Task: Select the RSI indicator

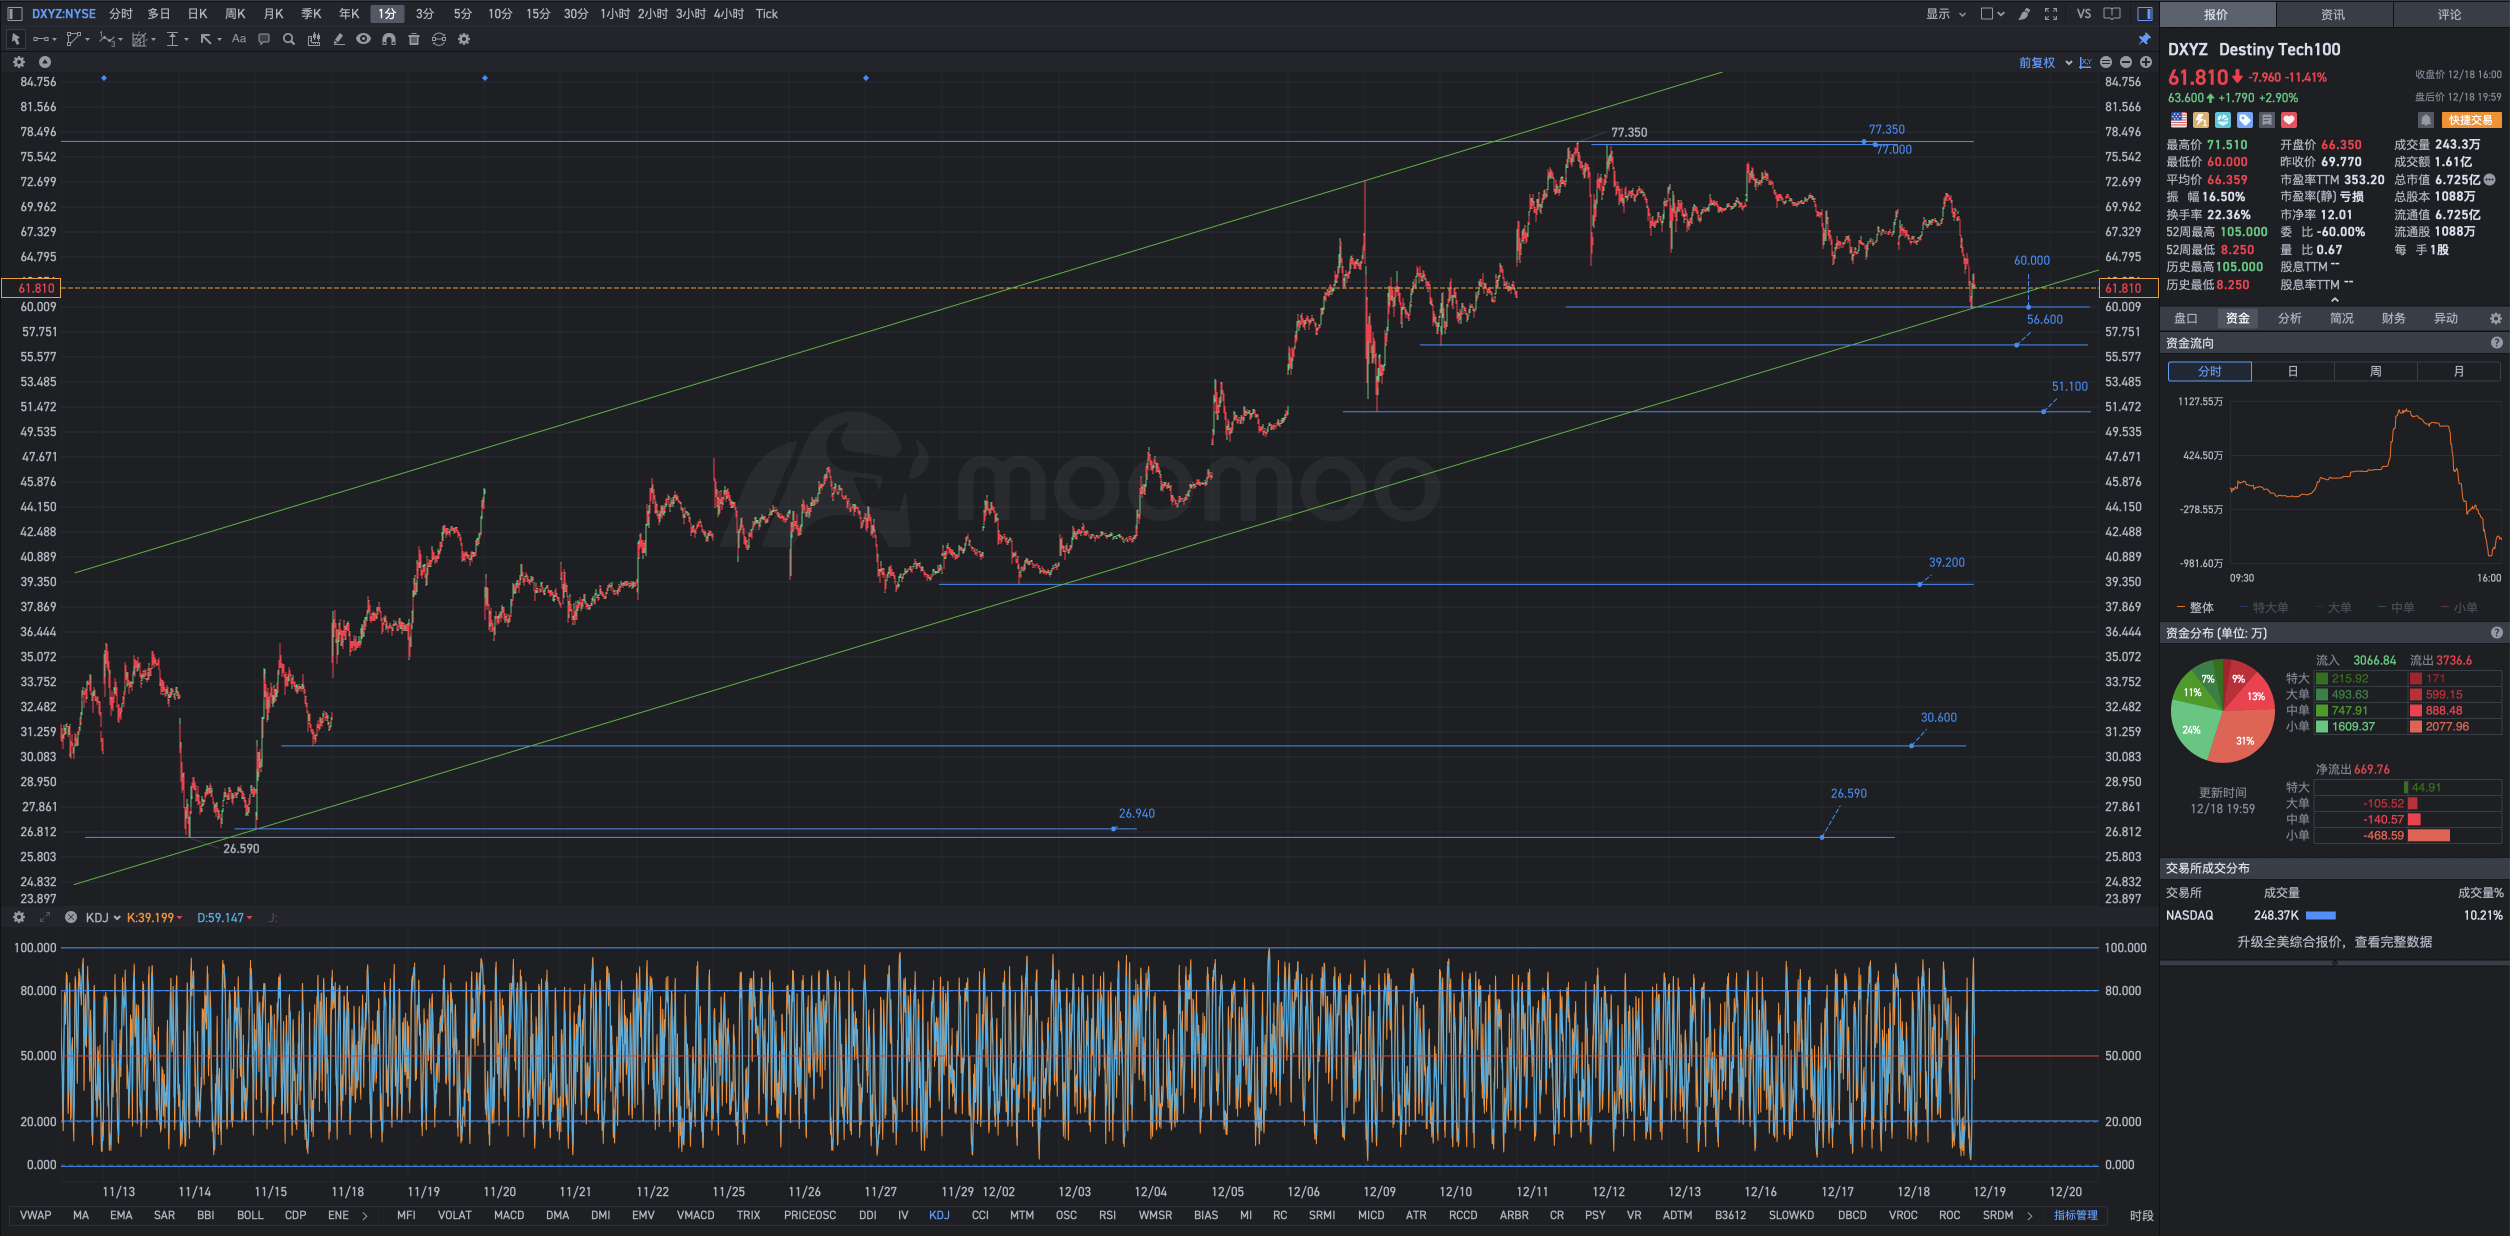Action: tap(1107, 1215)
